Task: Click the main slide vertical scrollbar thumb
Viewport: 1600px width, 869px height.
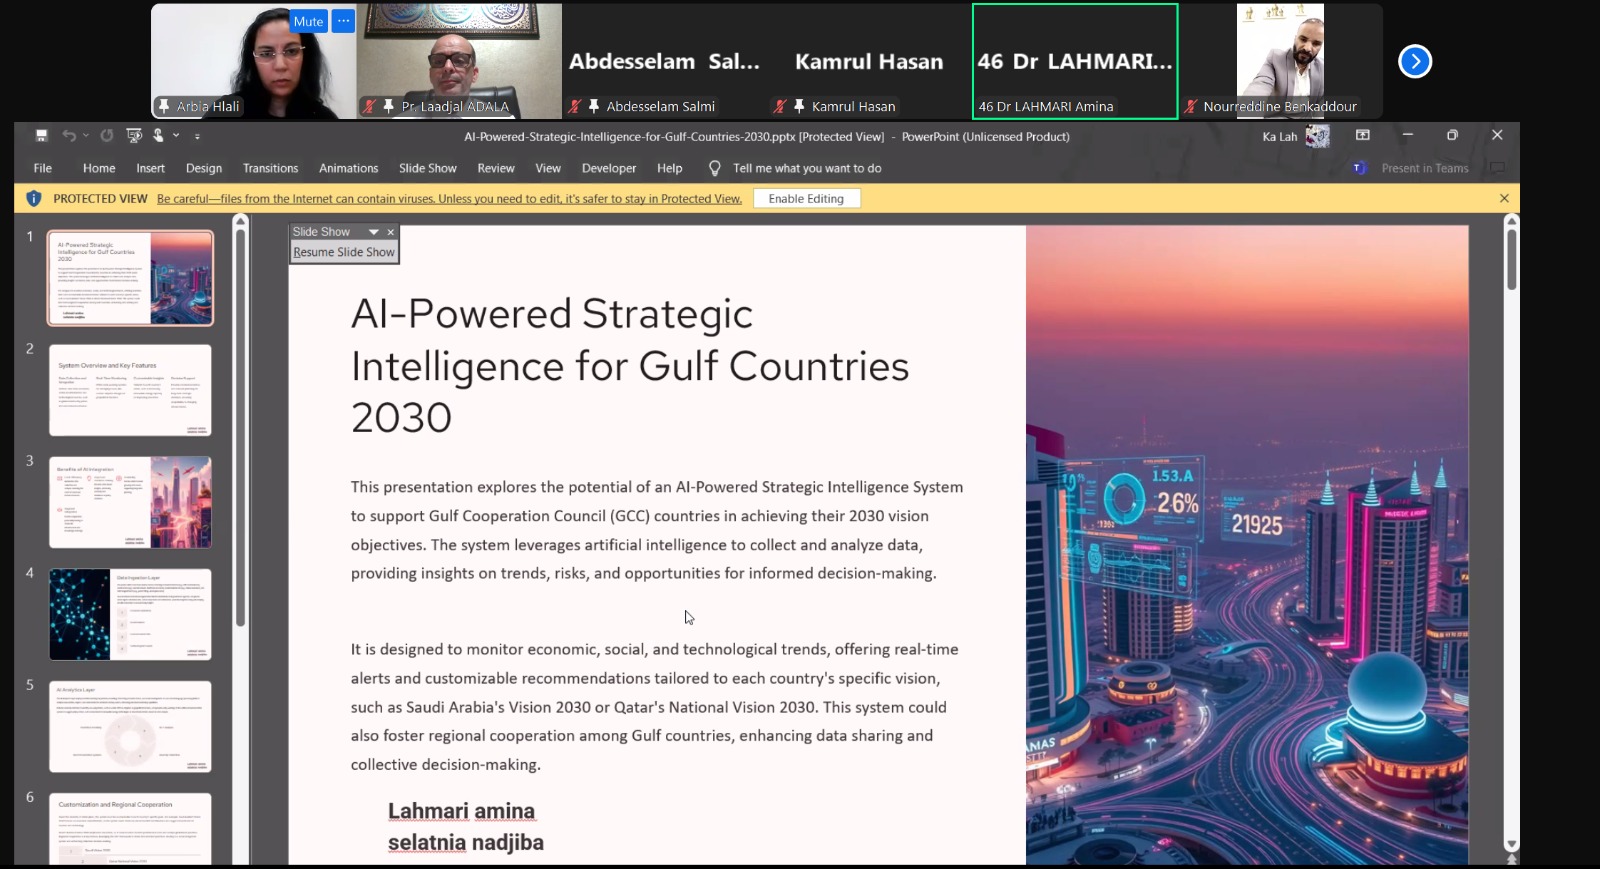Action: [1511, 258]
